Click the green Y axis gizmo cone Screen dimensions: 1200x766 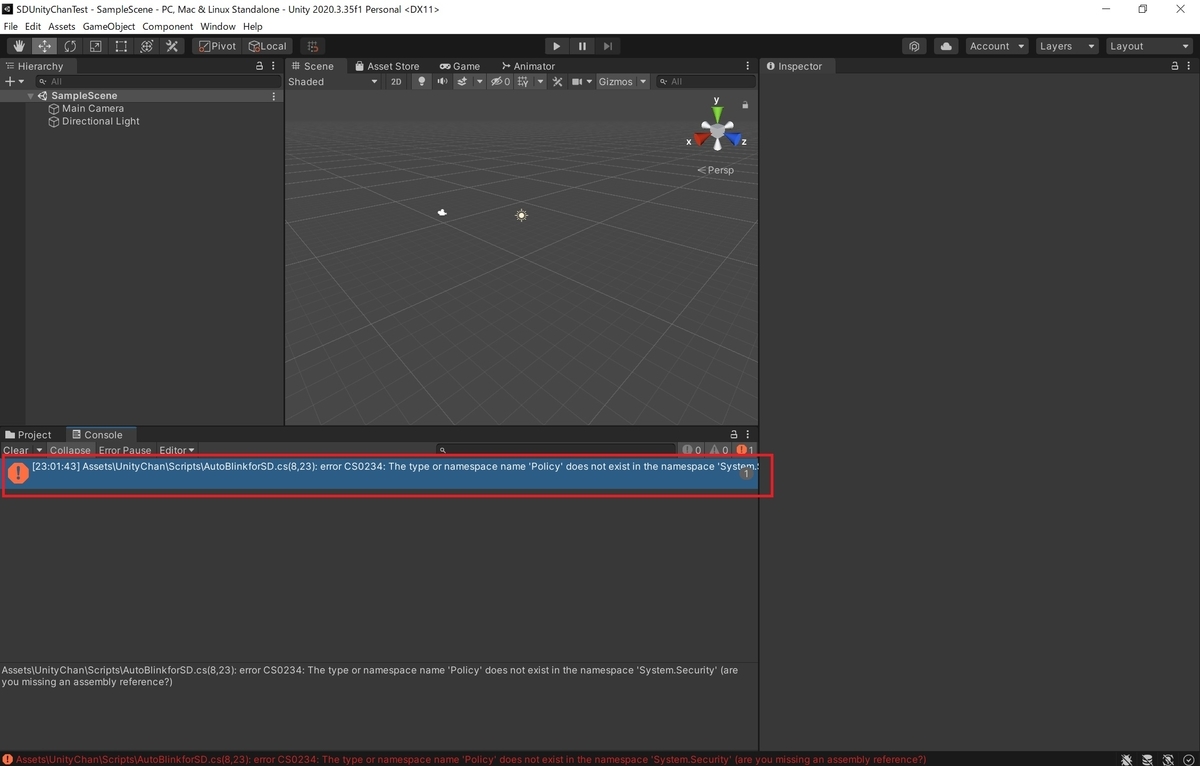point(717,112)
